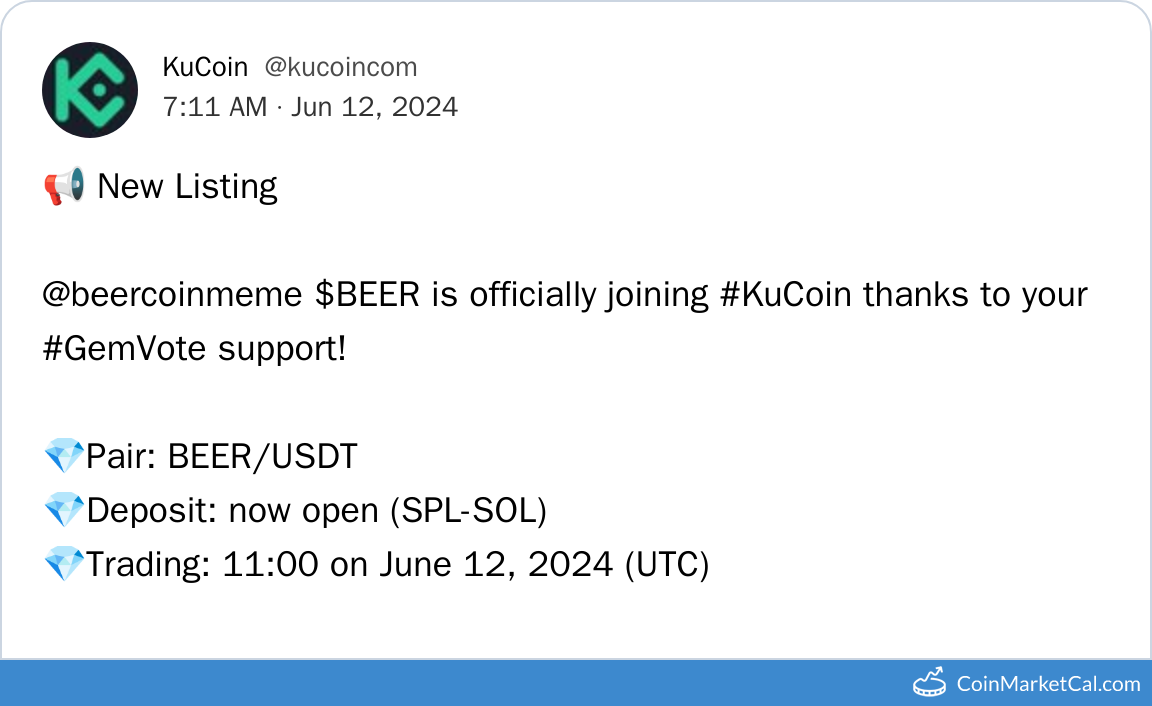Open the @beercoinmeme mention
The image size is (1152, 706).
click(x=172, y=296)
